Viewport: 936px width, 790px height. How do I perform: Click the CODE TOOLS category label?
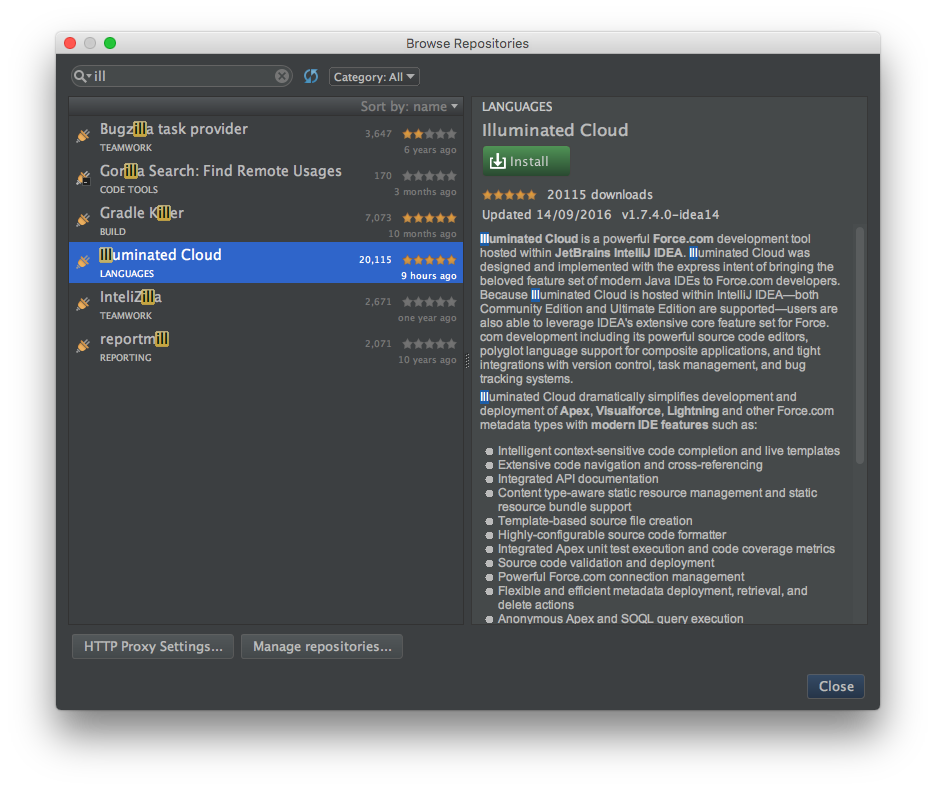tap(129, 190)
